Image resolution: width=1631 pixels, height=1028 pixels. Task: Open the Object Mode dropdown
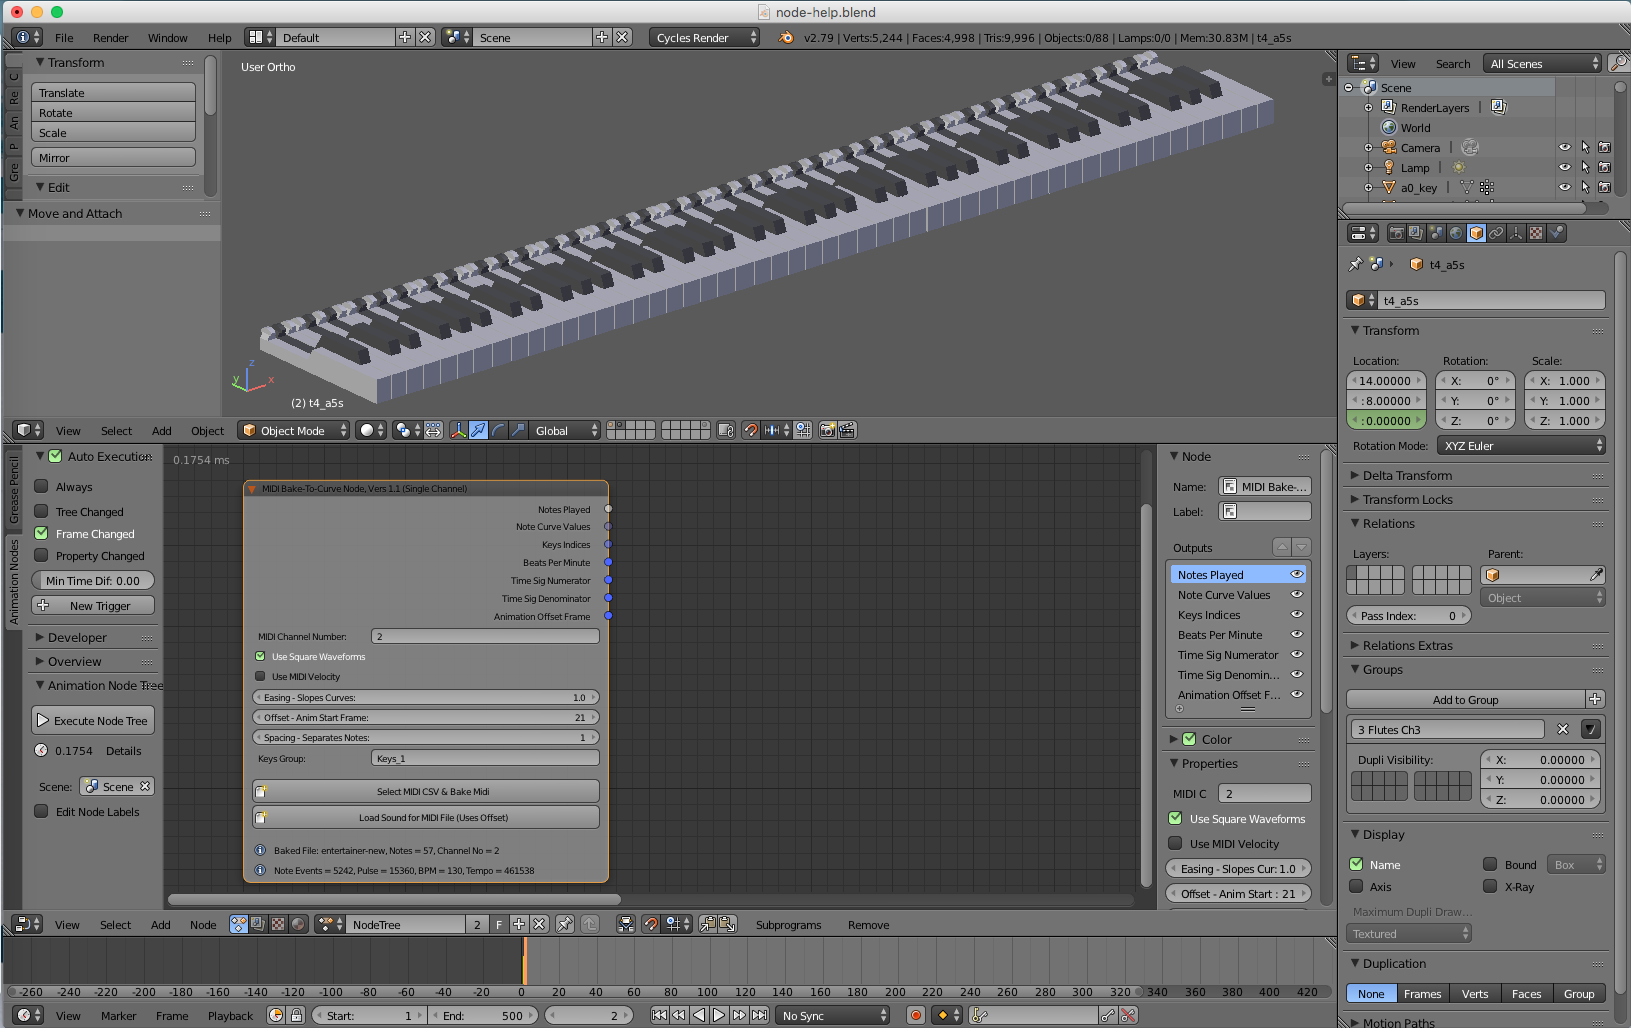pos(294,431)
